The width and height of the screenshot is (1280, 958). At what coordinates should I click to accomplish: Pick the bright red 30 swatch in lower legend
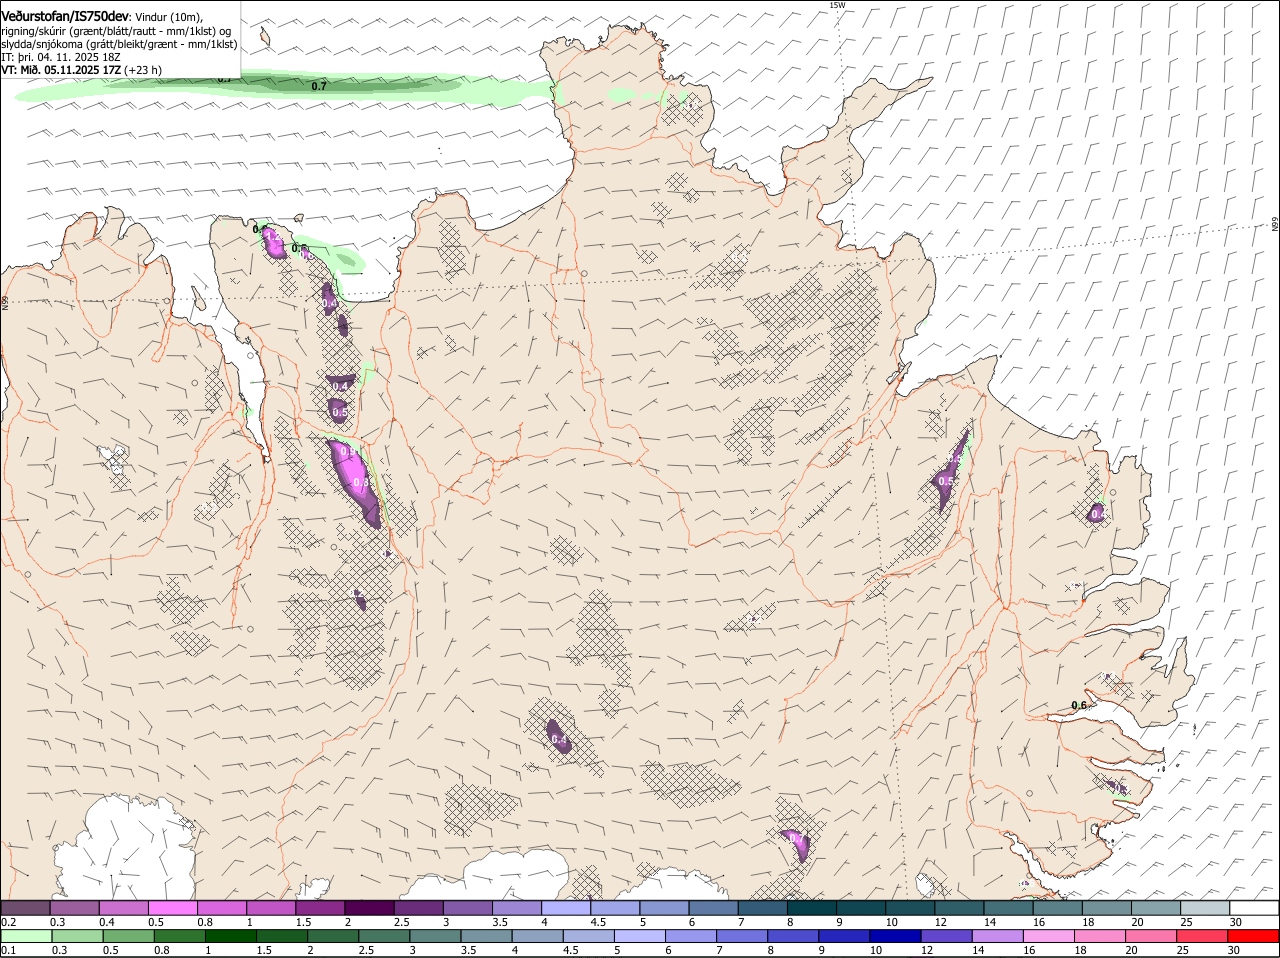[x=1254, y=936]
